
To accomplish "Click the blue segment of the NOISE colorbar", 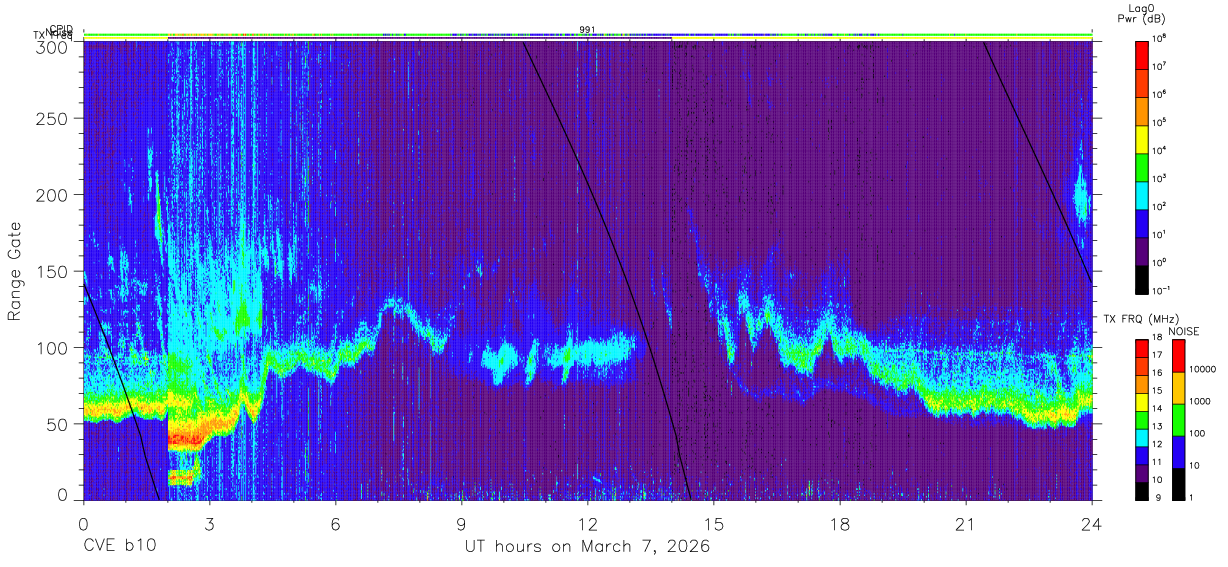I will click(x=1178, y=450).
